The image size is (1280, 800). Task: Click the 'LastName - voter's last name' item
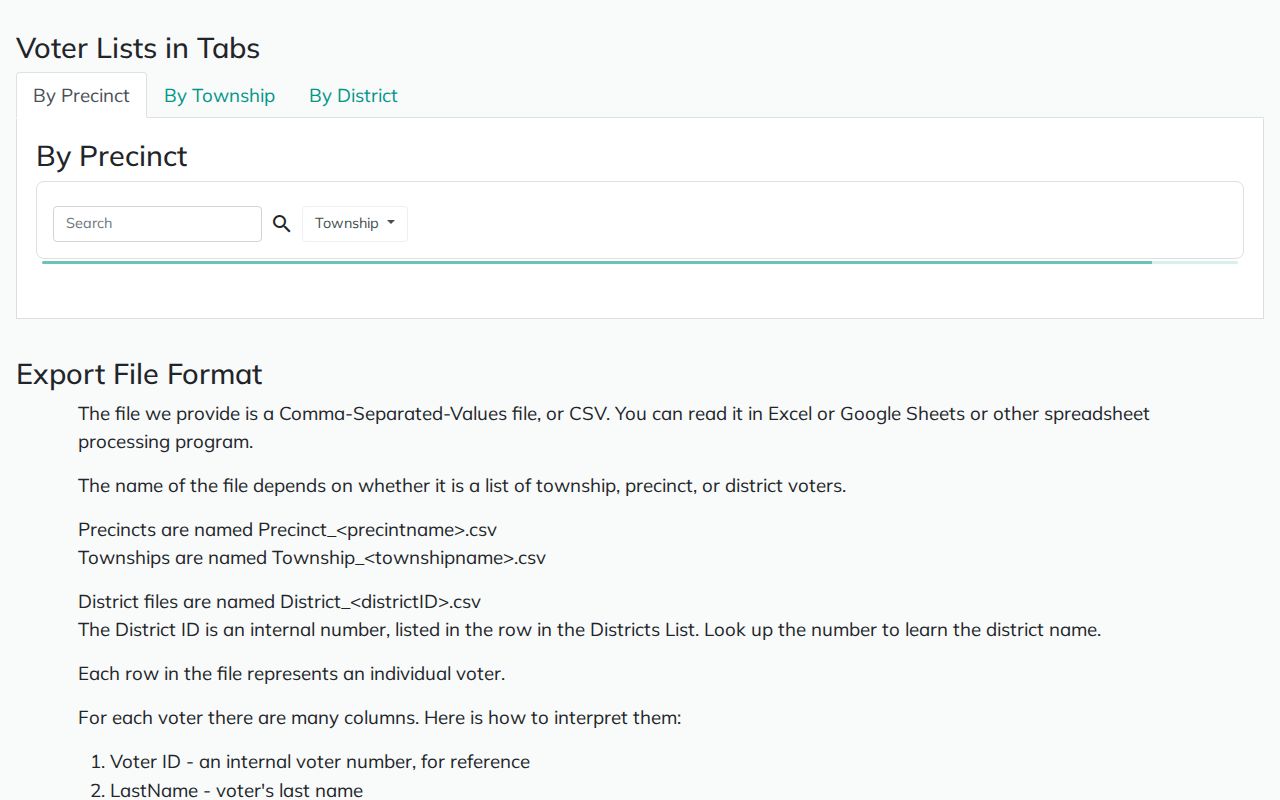coord(236,791)
